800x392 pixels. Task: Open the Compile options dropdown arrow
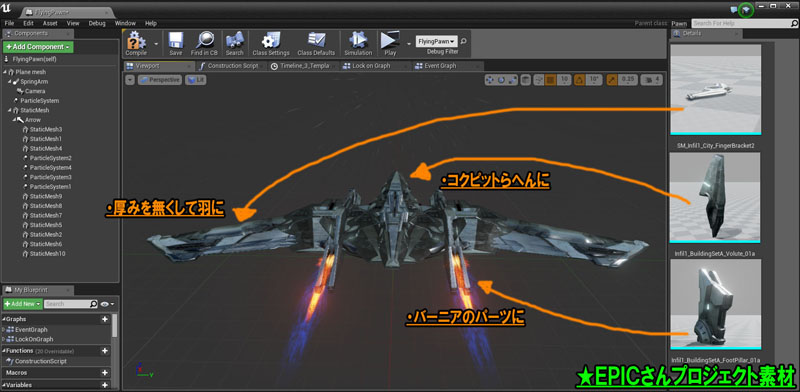tap(156, 44)
